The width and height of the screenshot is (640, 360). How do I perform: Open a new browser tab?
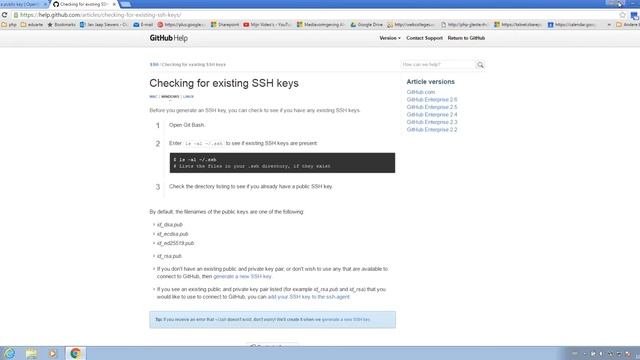[x=126, y=4]
